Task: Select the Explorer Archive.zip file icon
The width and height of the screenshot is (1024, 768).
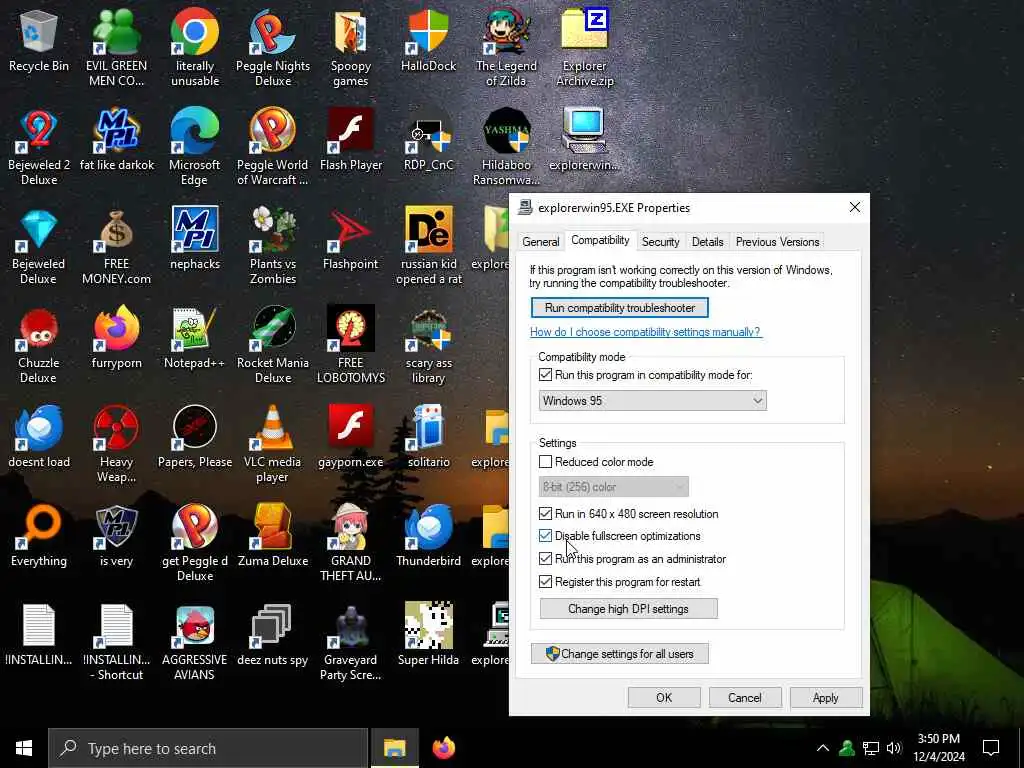Action: pos(584,48)
